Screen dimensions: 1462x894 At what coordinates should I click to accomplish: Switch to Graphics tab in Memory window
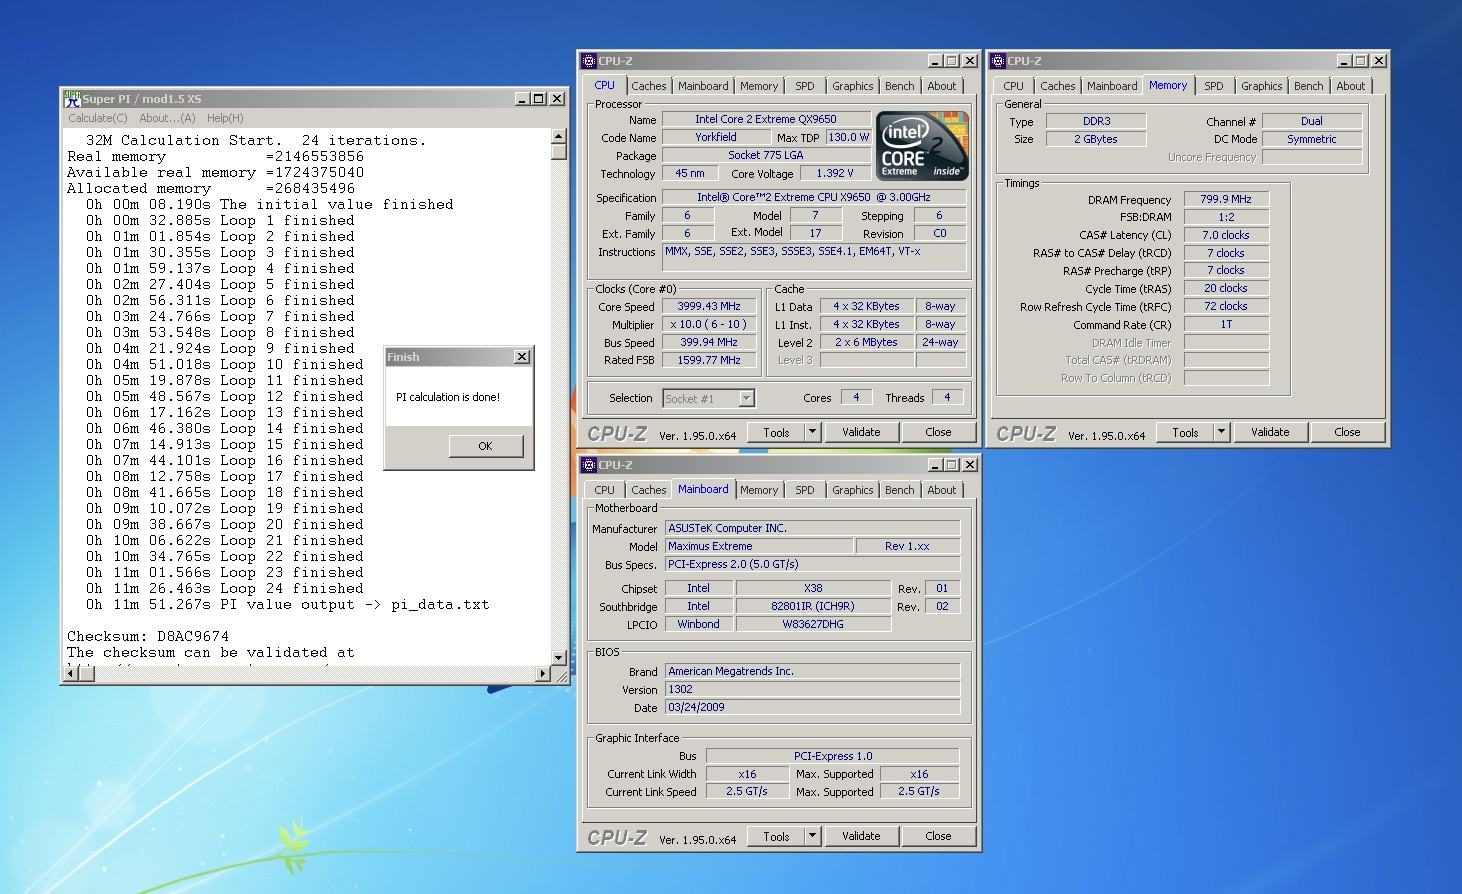tap(1261, 86)
